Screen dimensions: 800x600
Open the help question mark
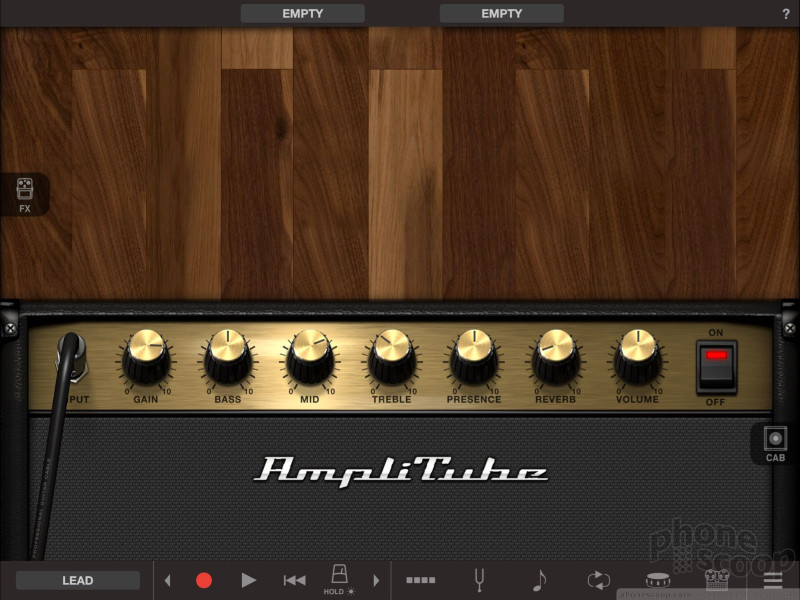786,14
